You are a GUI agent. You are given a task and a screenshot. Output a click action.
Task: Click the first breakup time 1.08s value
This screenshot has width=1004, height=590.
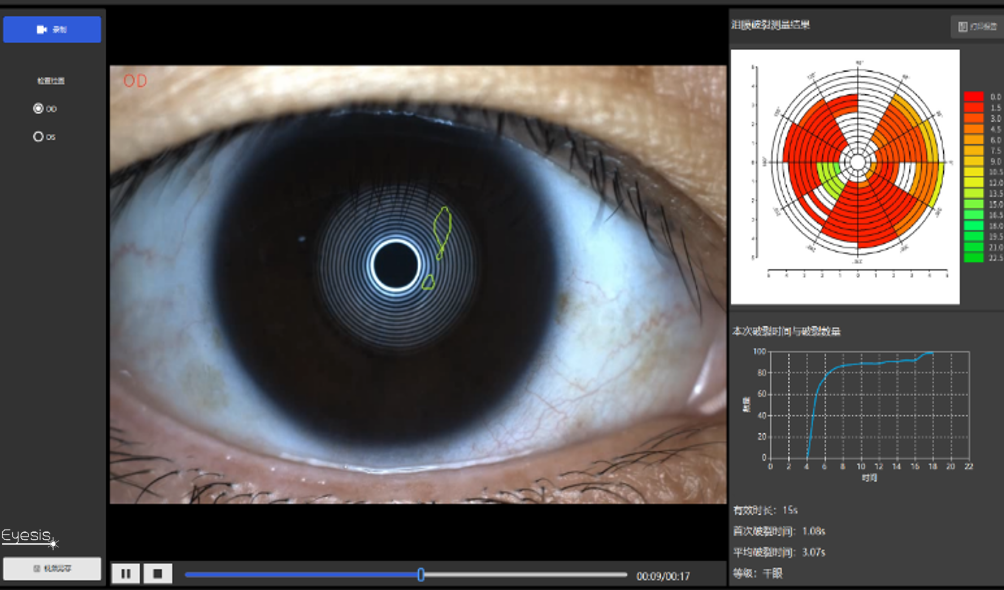[813, 531]
